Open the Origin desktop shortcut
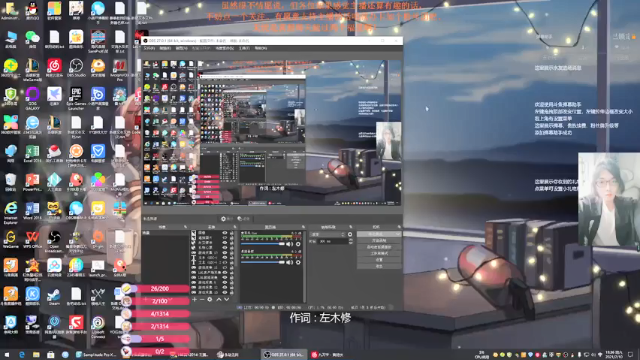Image resolution: width=640 pixels, height=360 pixels. click(98, 239)
